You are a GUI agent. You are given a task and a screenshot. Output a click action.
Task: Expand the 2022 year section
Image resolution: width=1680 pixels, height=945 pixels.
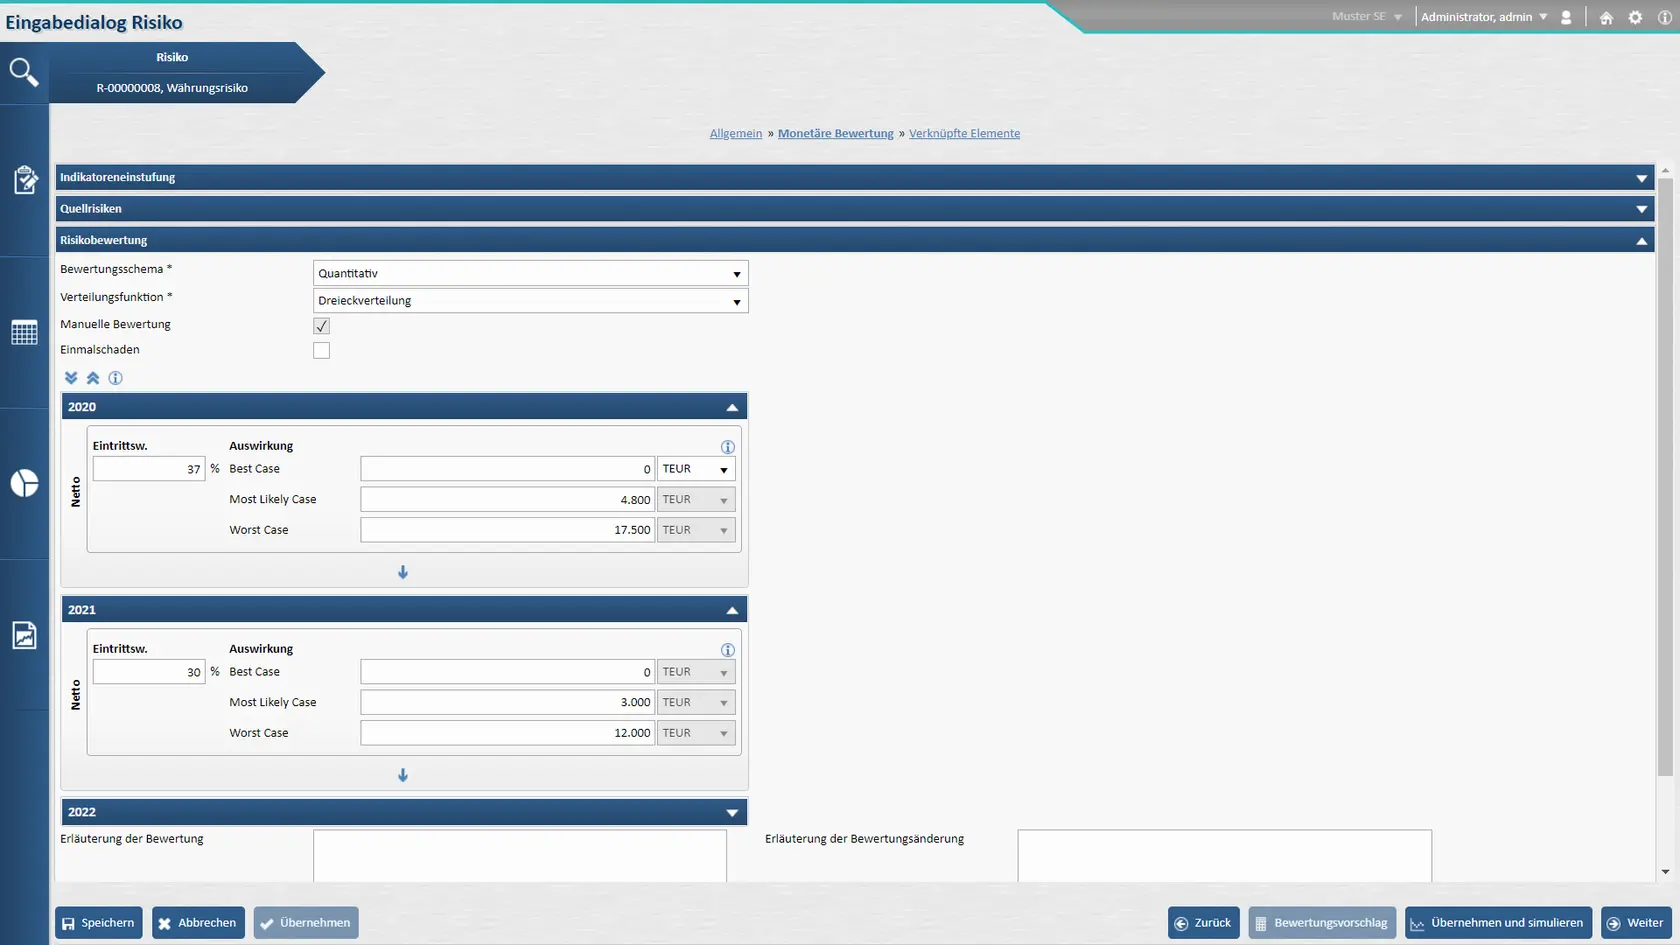732,813
